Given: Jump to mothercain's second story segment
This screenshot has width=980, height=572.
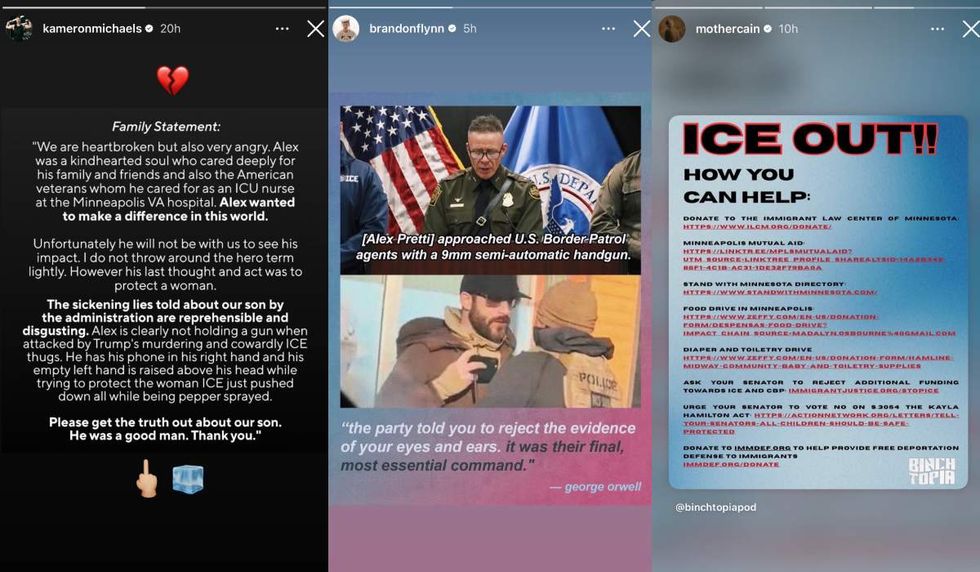Looking at the screenshot, I should point(818,8).
